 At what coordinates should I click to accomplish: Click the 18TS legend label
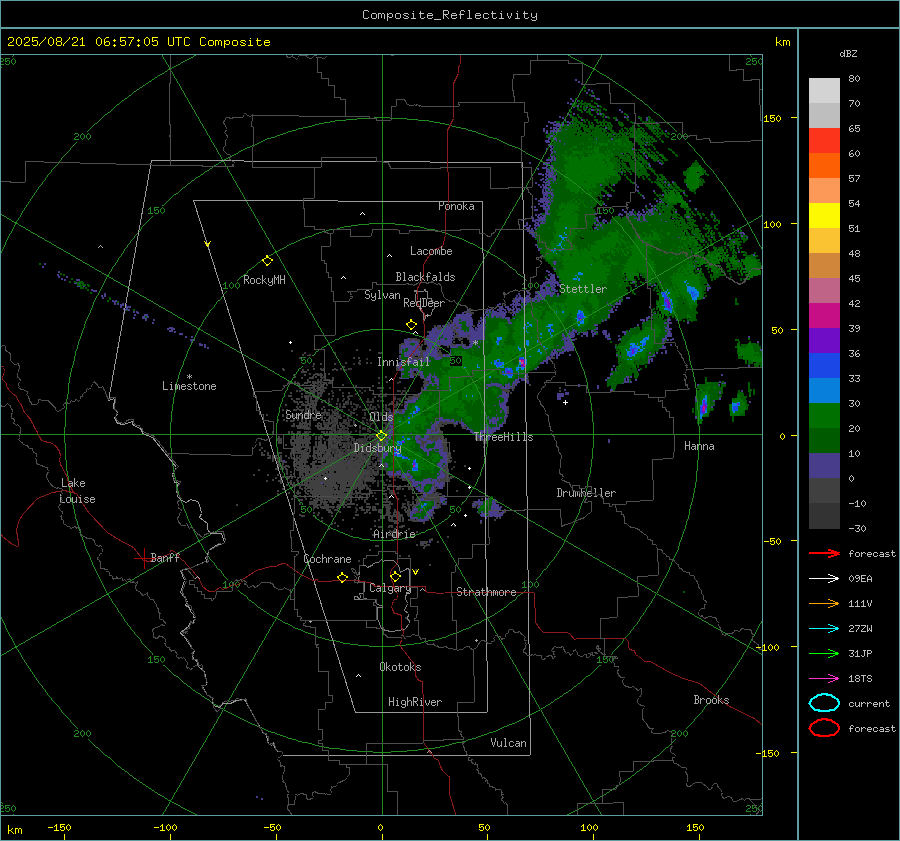(860, 679)
